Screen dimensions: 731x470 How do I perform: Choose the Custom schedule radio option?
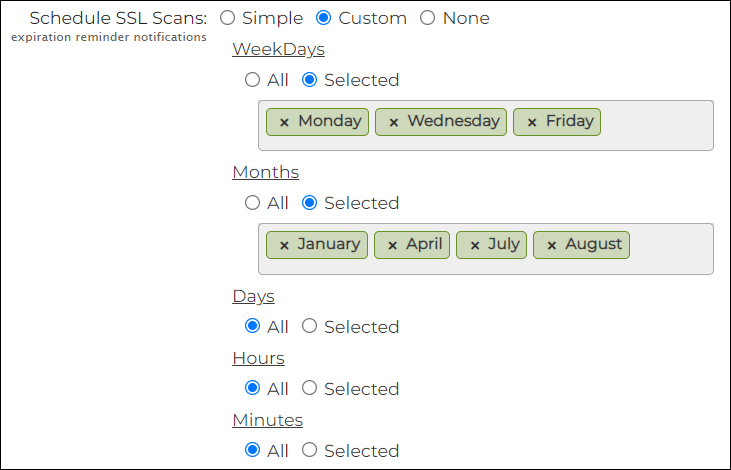(324, 18)
